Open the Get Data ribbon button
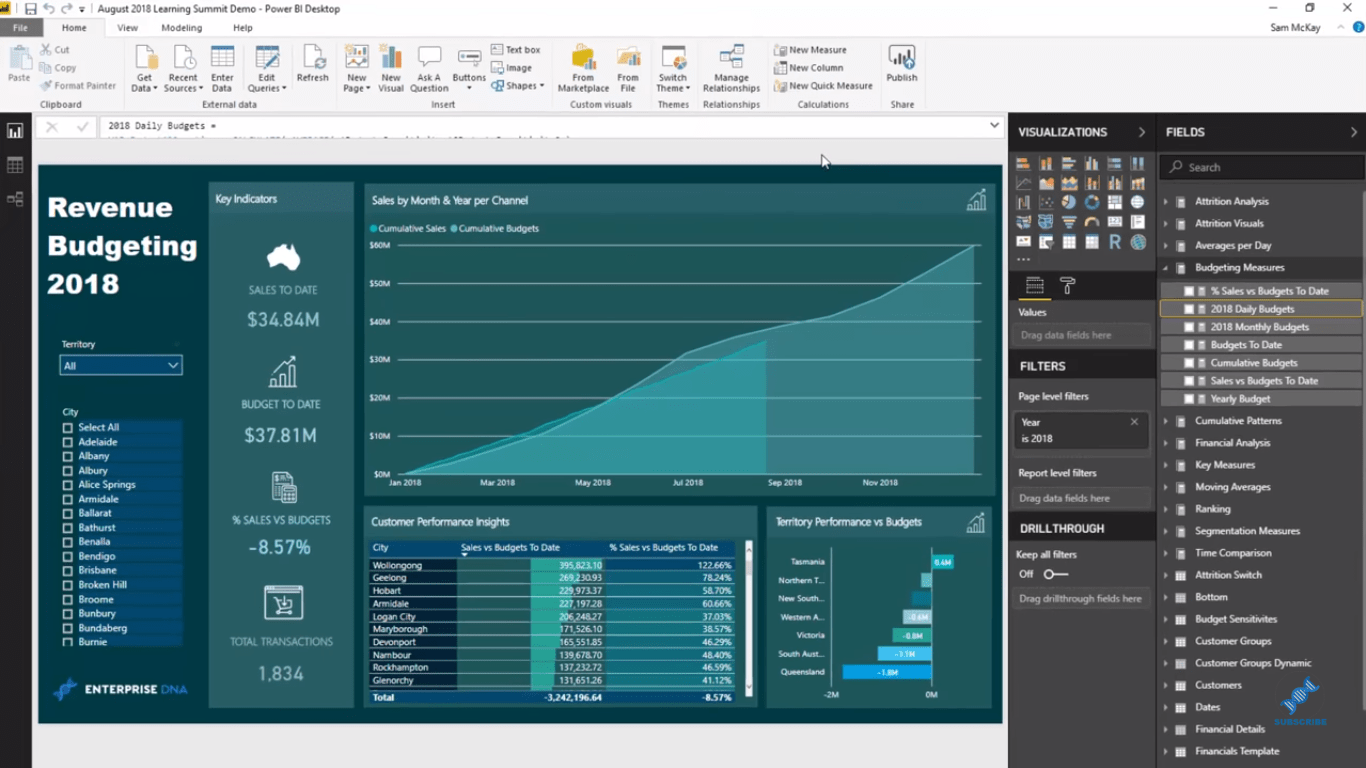Viewport: 1366px width, 768px height. (x=145, y=69)
